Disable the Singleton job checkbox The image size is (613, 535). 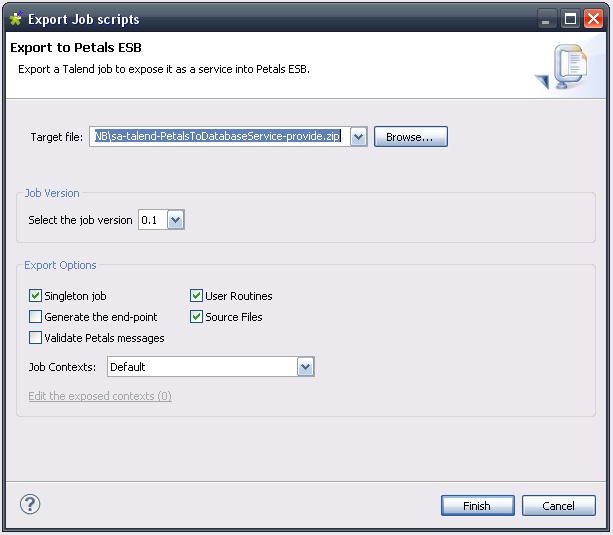(36, 296)
